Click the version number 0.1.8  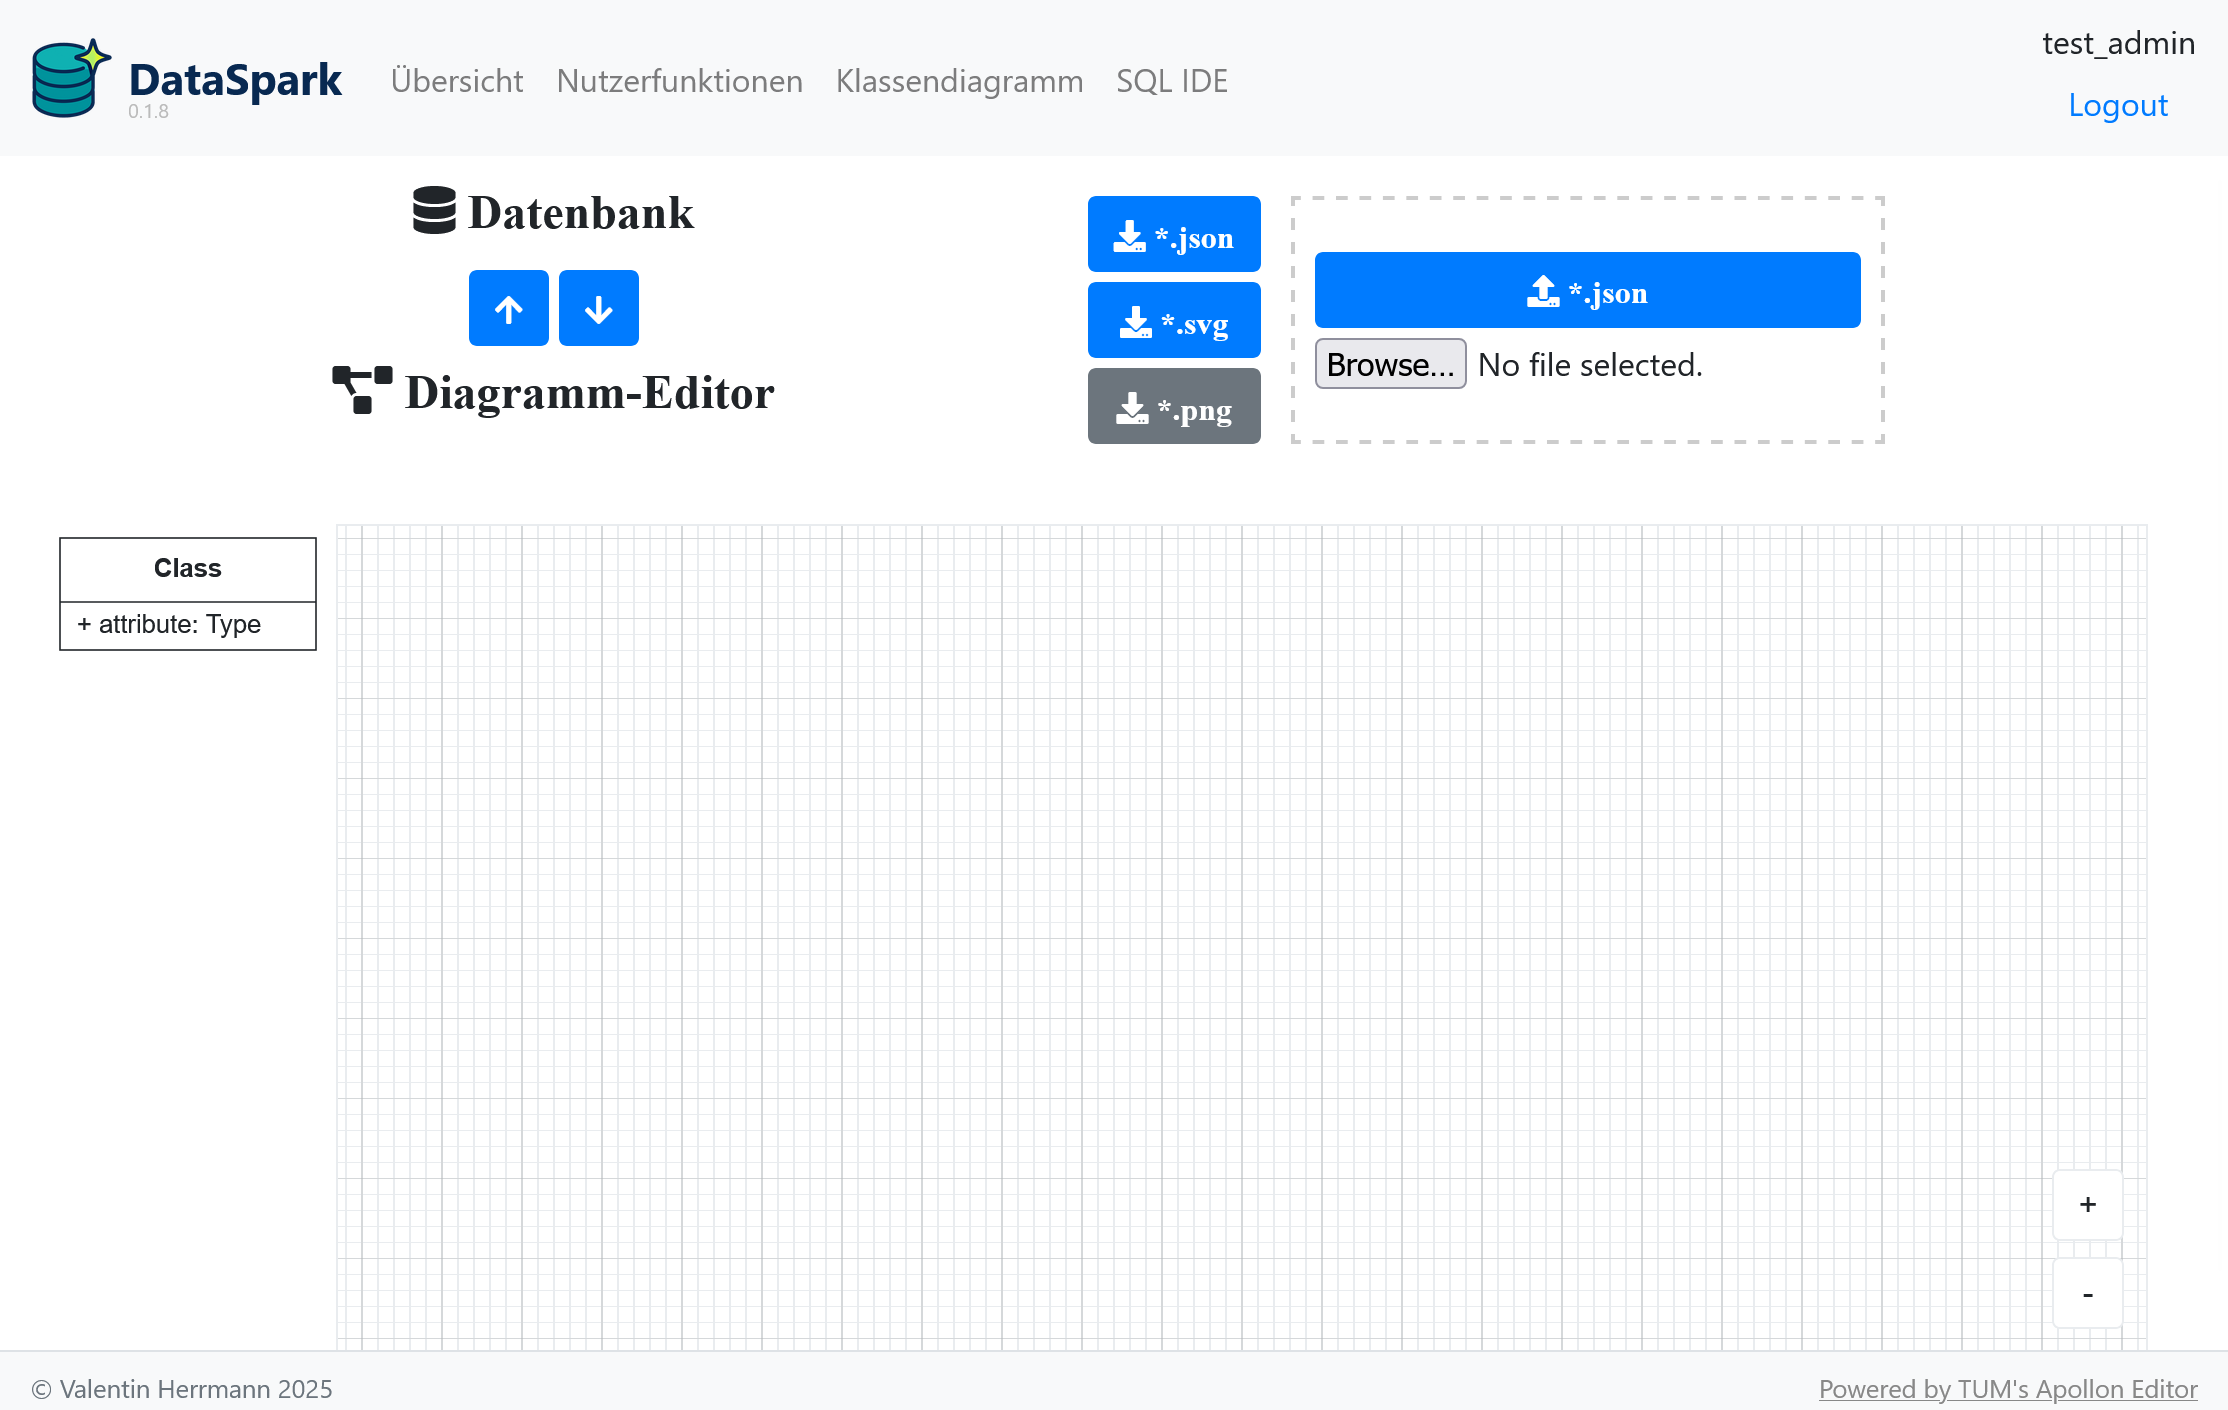[148, 111]
